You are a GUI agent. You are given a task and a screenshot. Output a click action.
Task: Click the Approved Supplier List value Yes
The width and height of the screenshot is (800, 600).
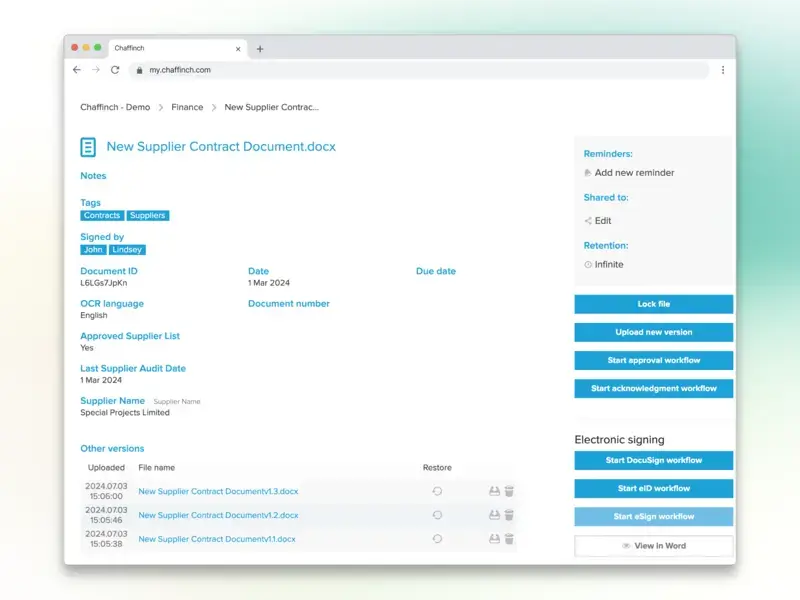[87, 348]
